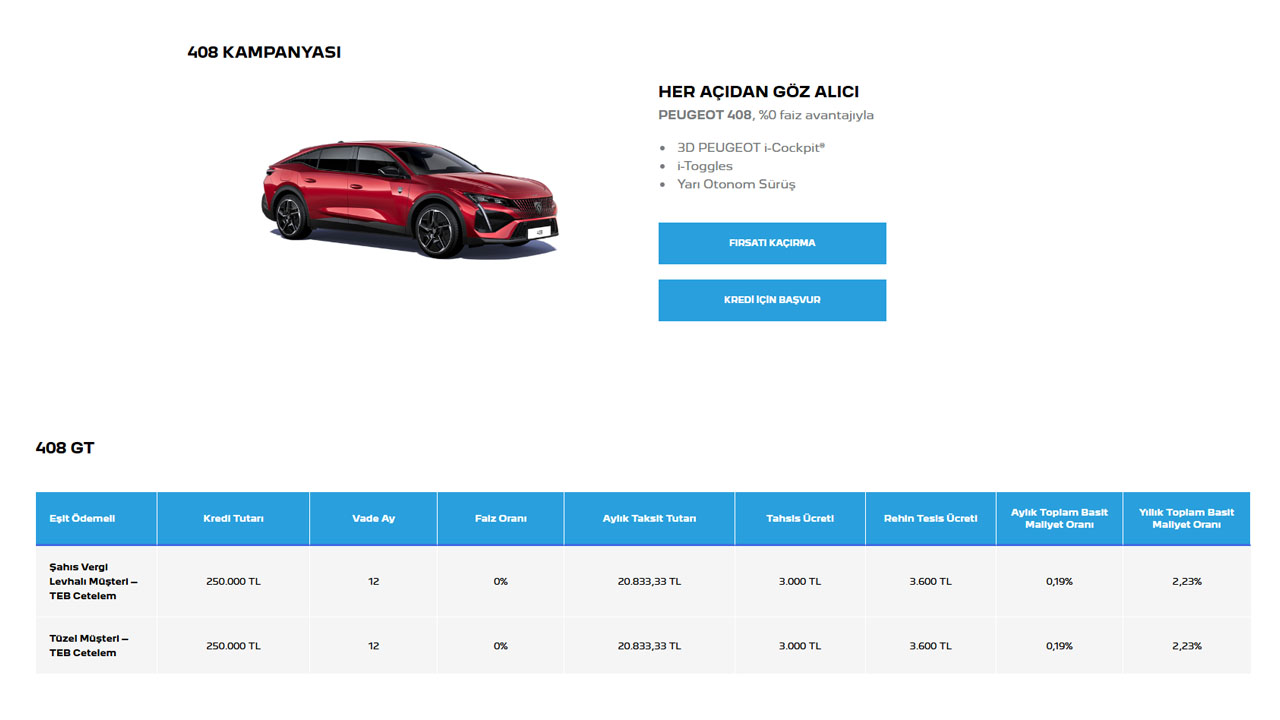The width and height of the screenshot is (1280, 720).
Task: Click the Şahıs Vergi Levhalı Müşteri row label
Action: (x=93, y=581)
